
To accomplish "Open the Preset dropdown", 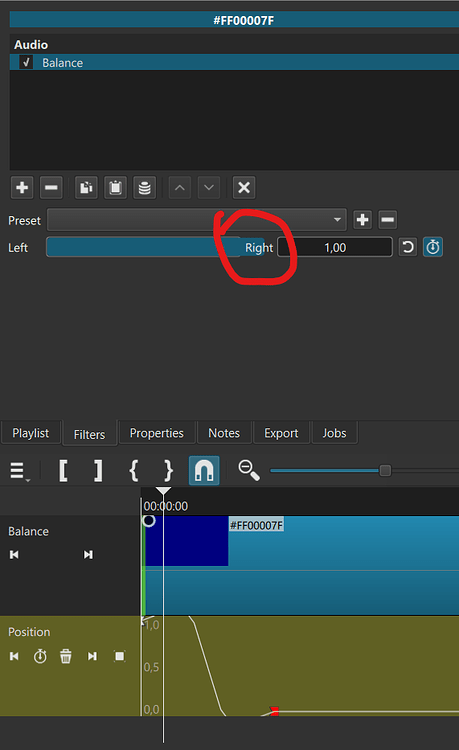I will point(197,220).
